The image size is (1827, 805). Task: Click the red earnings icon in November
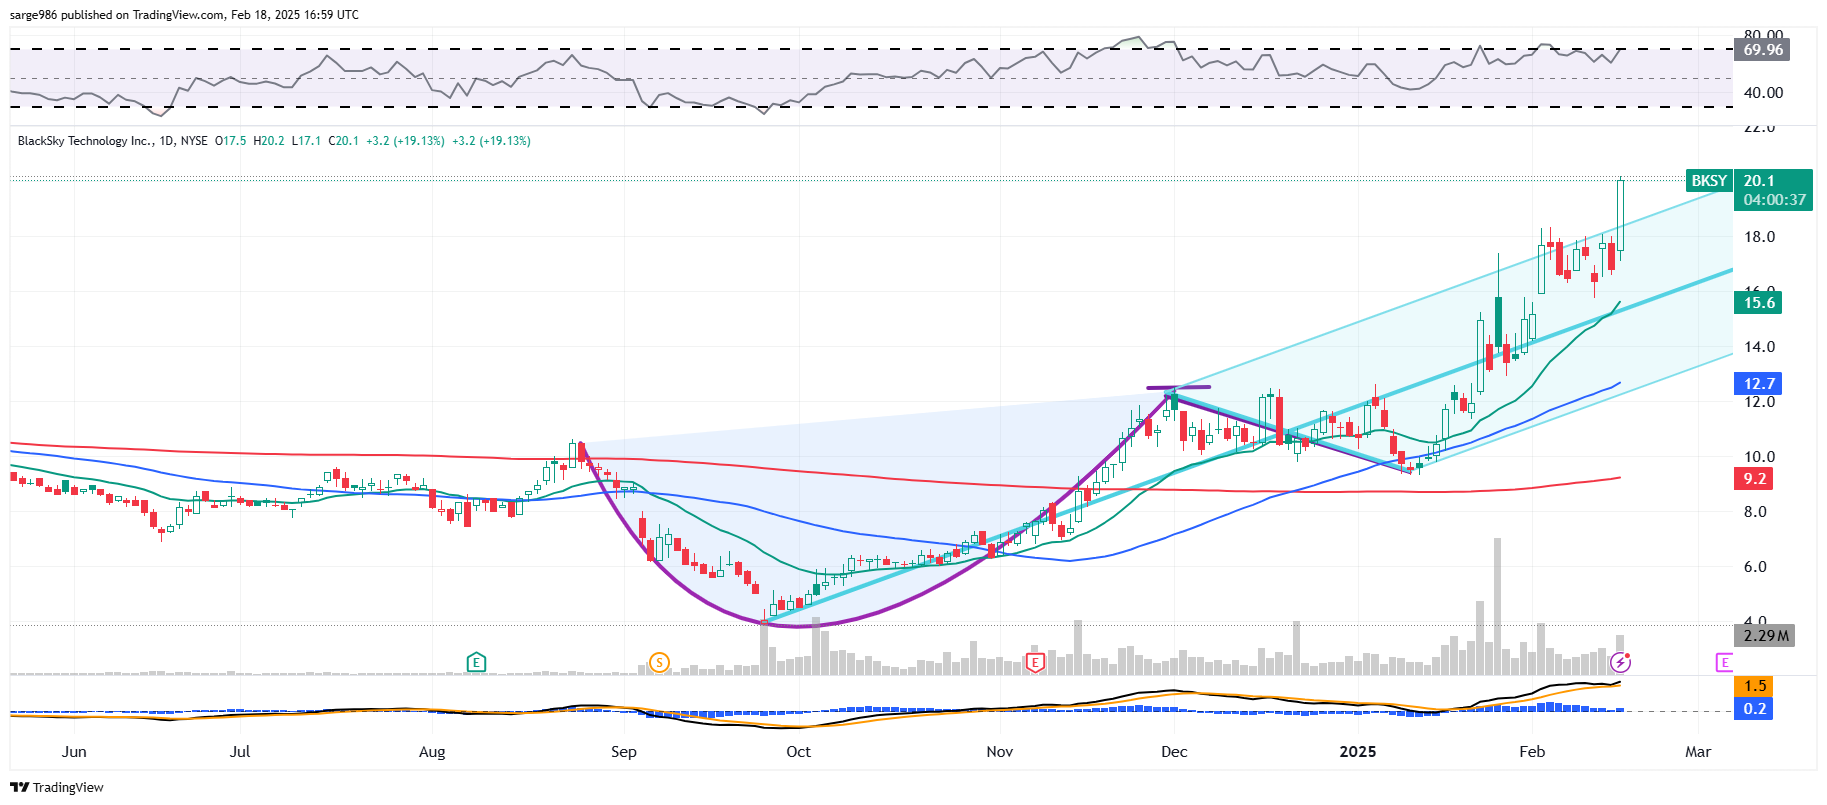pyautogui.click(x=1035, y=662)
